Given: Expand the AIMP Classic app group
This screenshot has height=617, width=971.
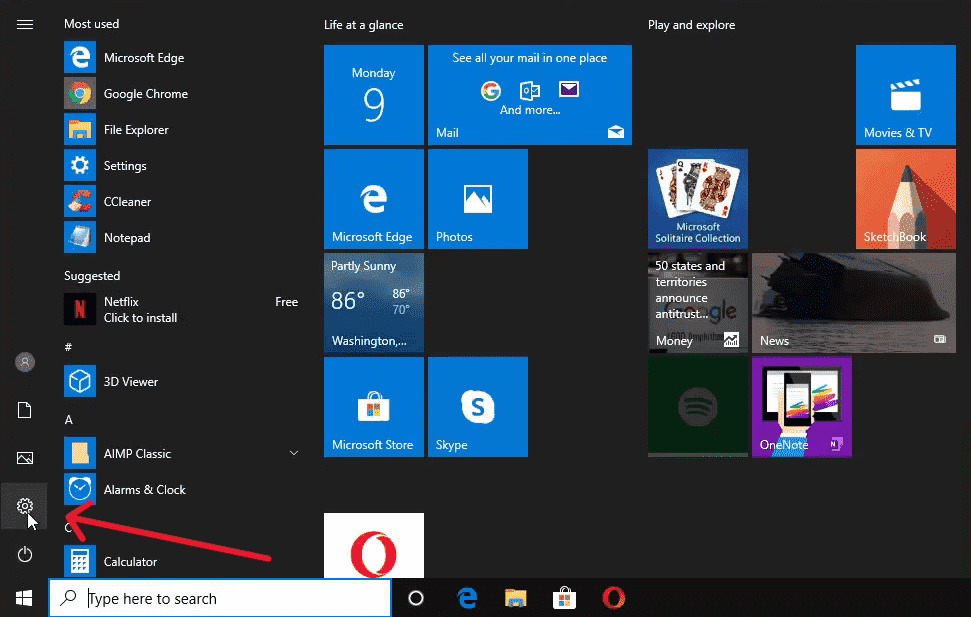Looking at the screenshot, I should click(293, 453).
